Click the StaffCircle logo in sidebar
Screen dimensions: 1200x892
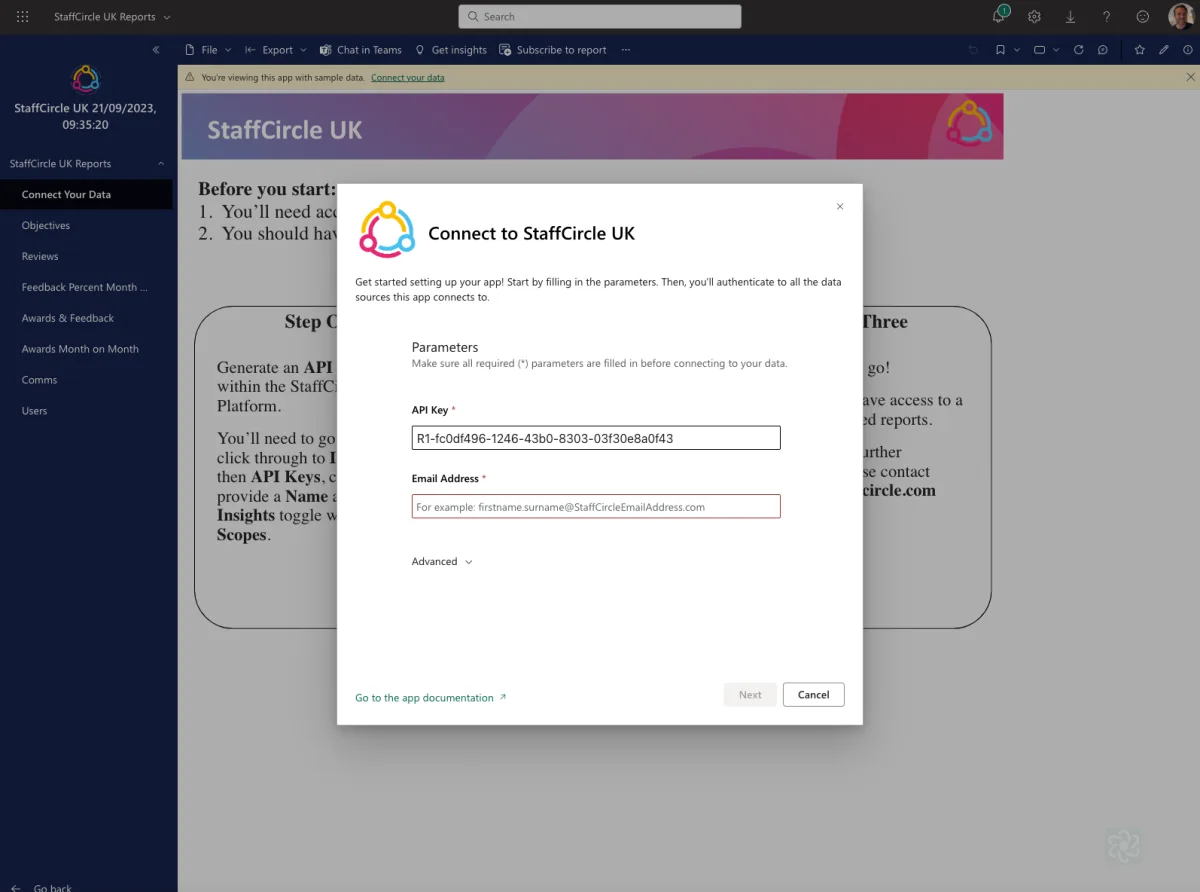pos(86,79)
